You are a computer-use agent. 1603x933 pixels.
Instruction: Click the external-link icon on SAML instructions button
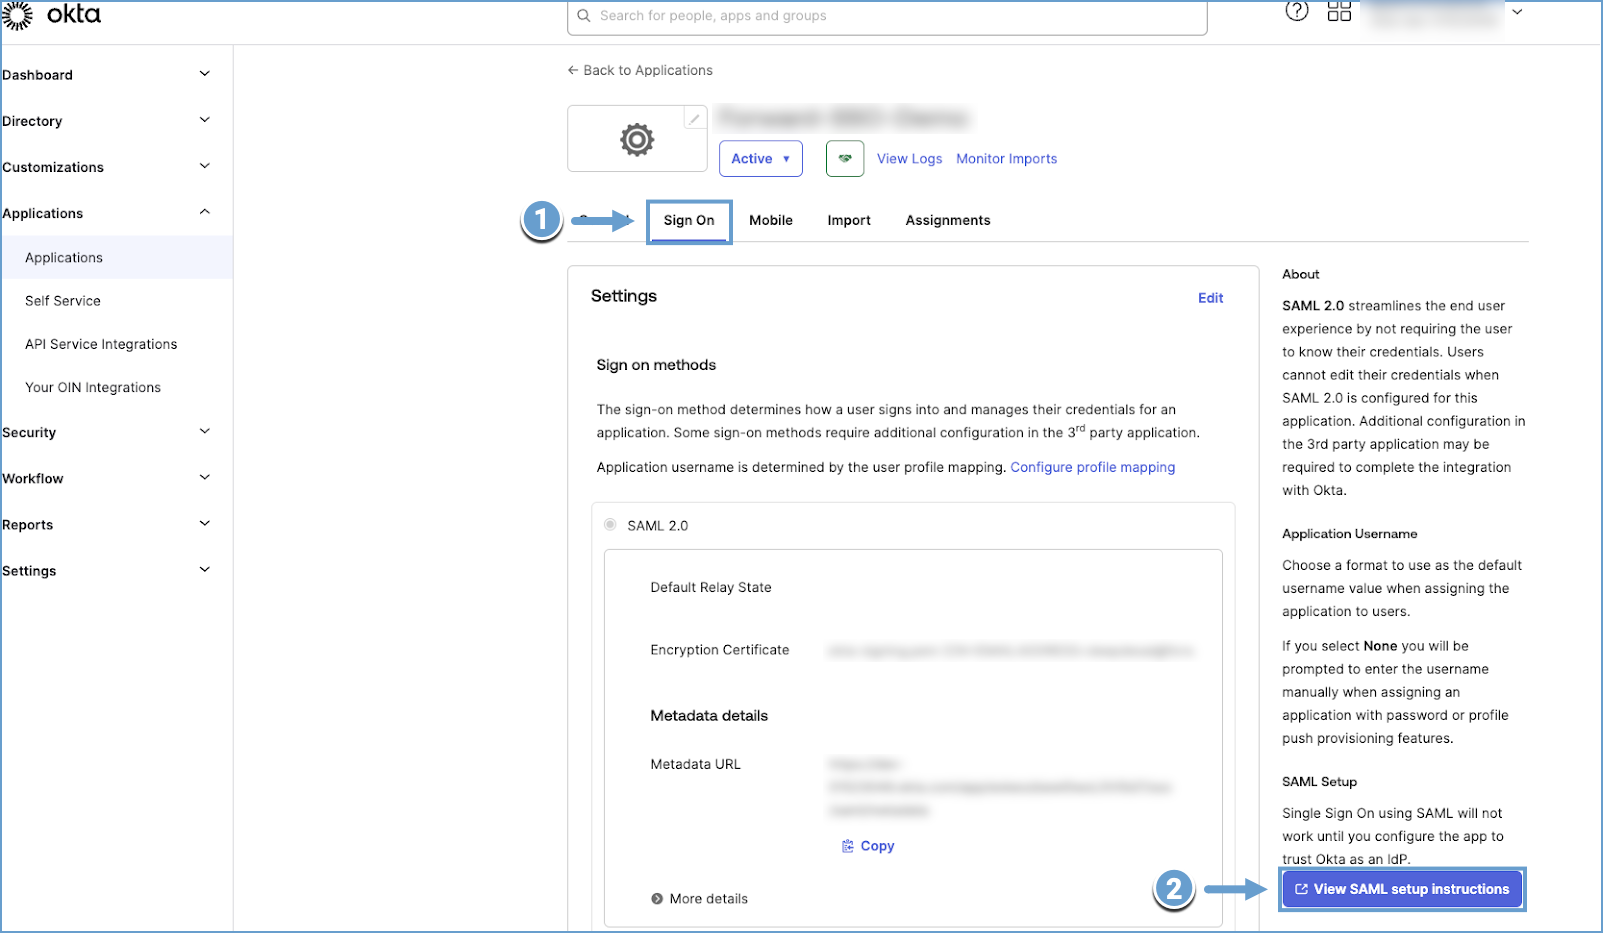pyautogui.click(x=1301, y=889)
